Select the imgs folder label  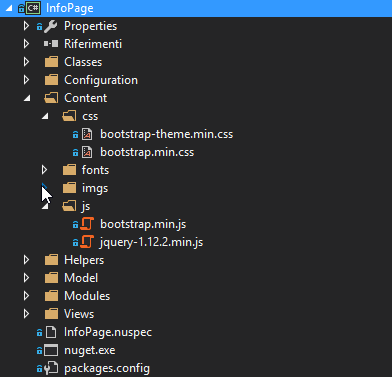pyautogui.click(x=95, y=188)
